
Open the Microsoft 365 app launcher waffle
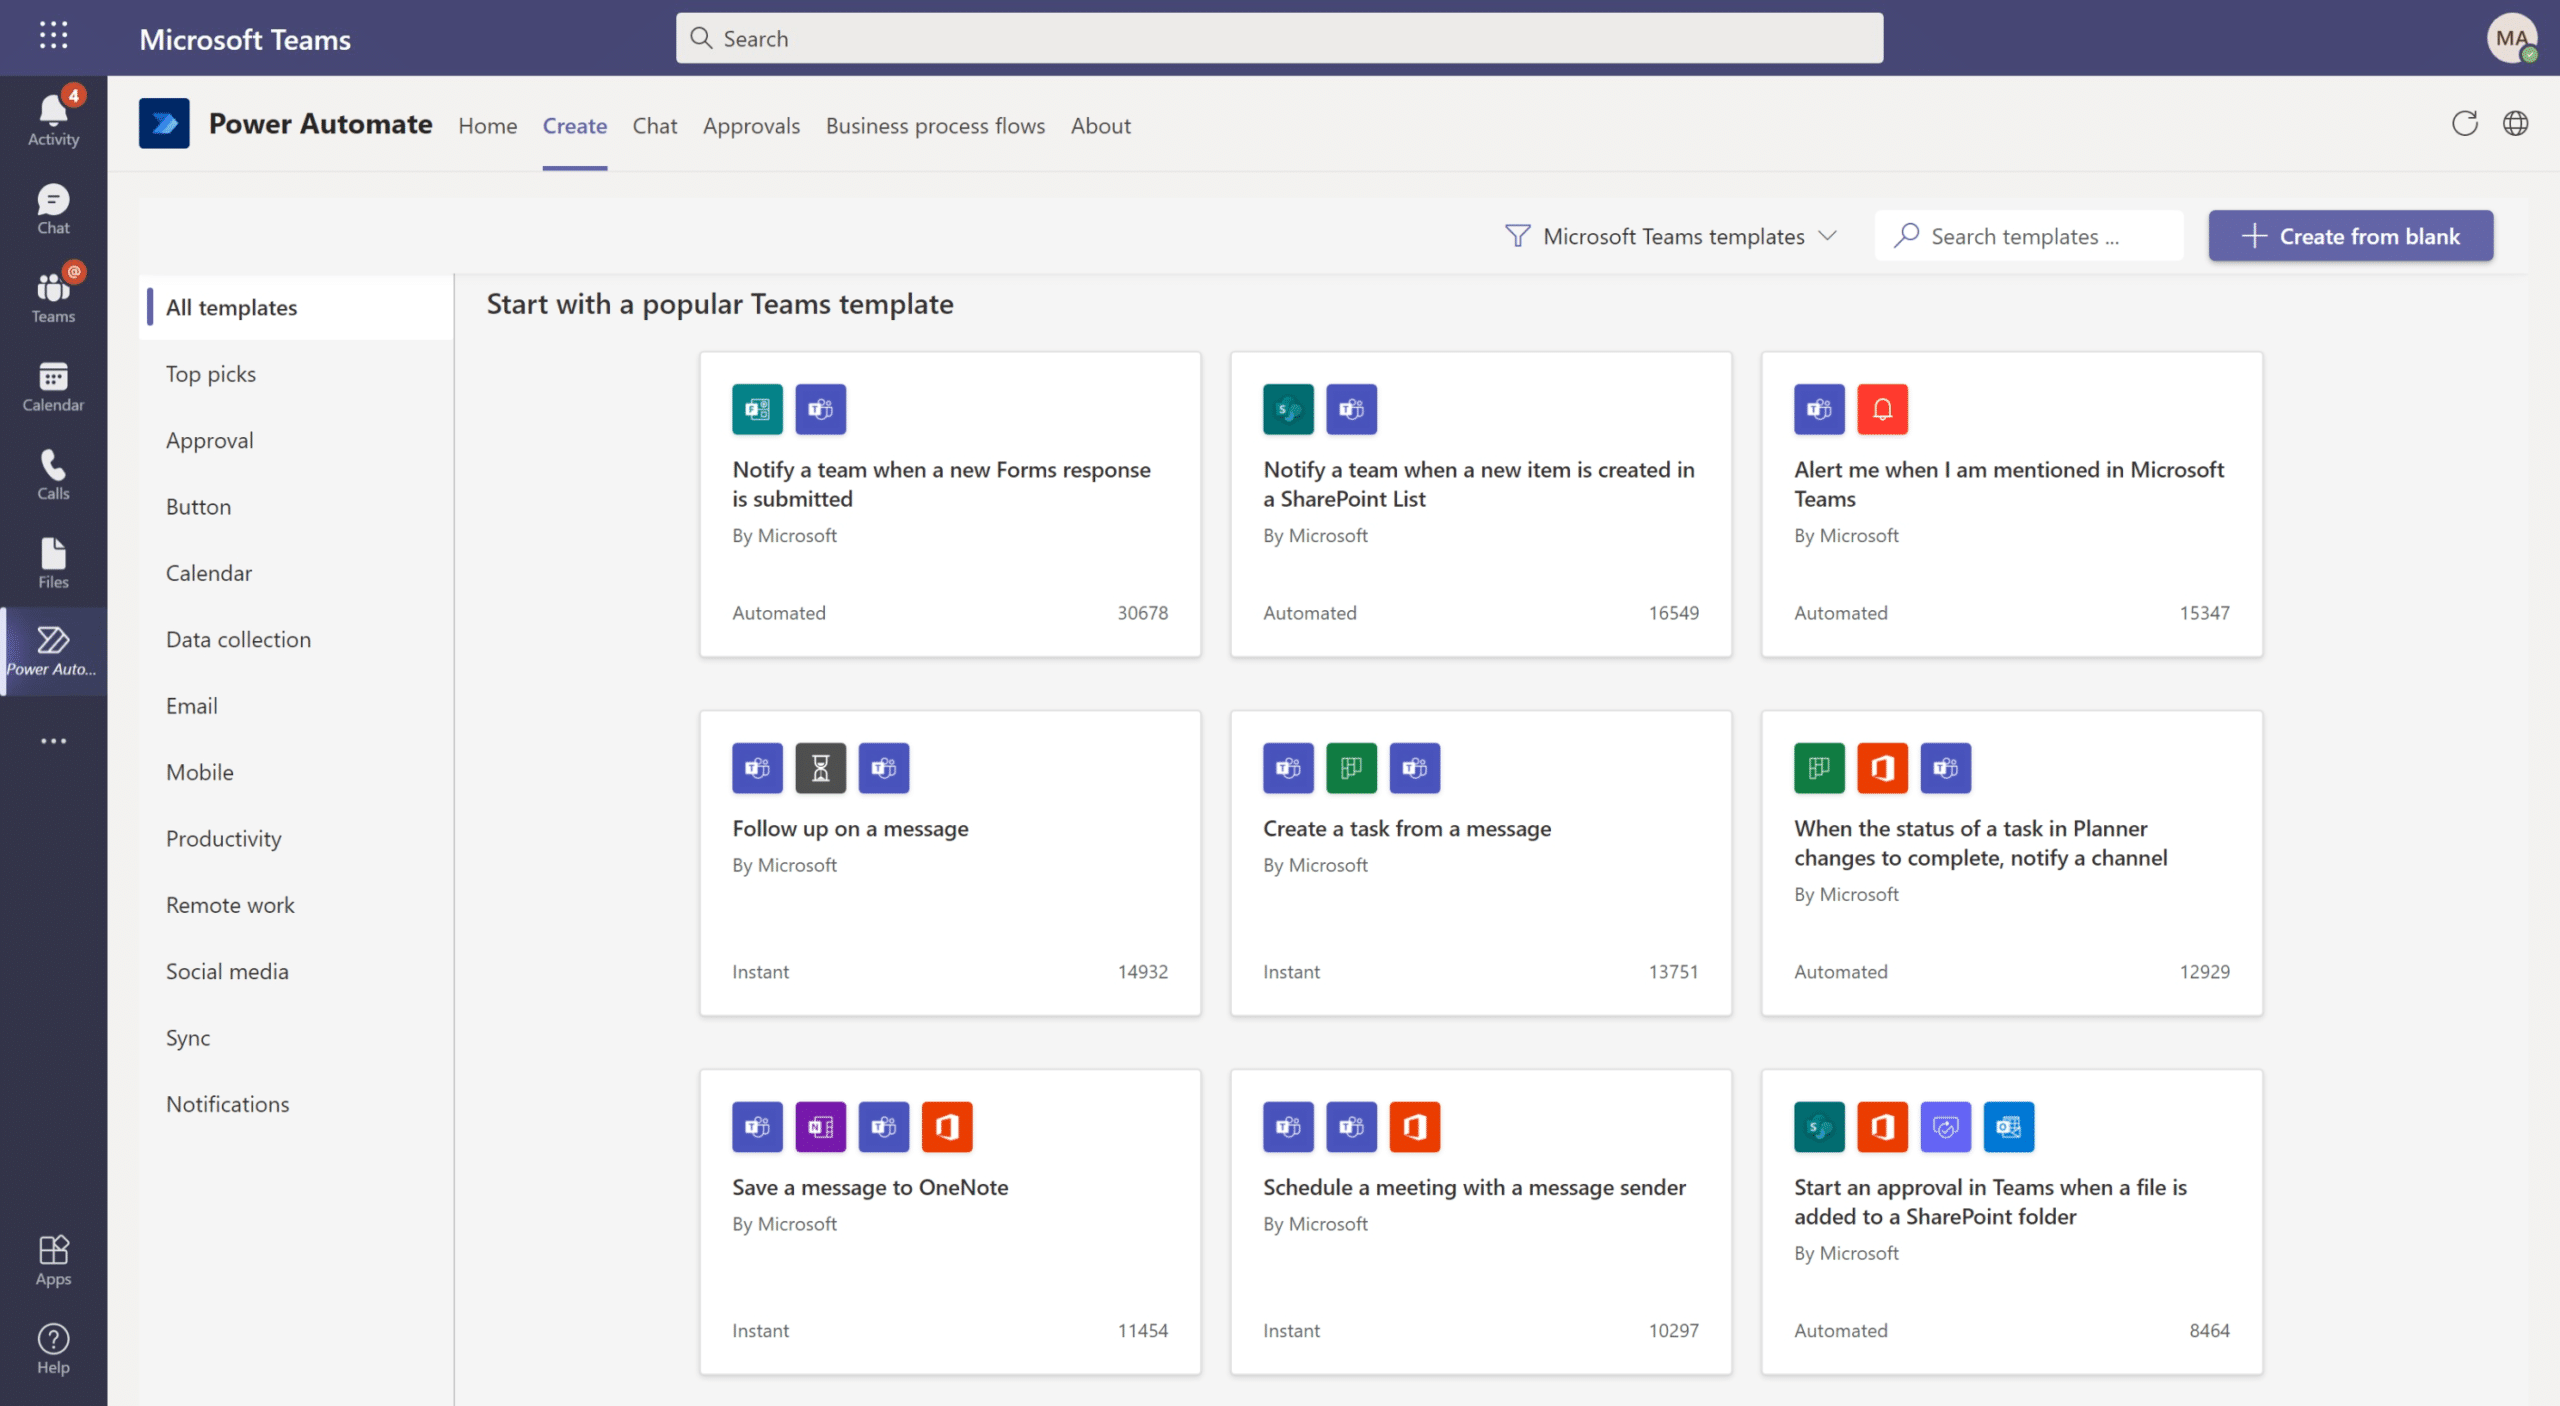53,37
